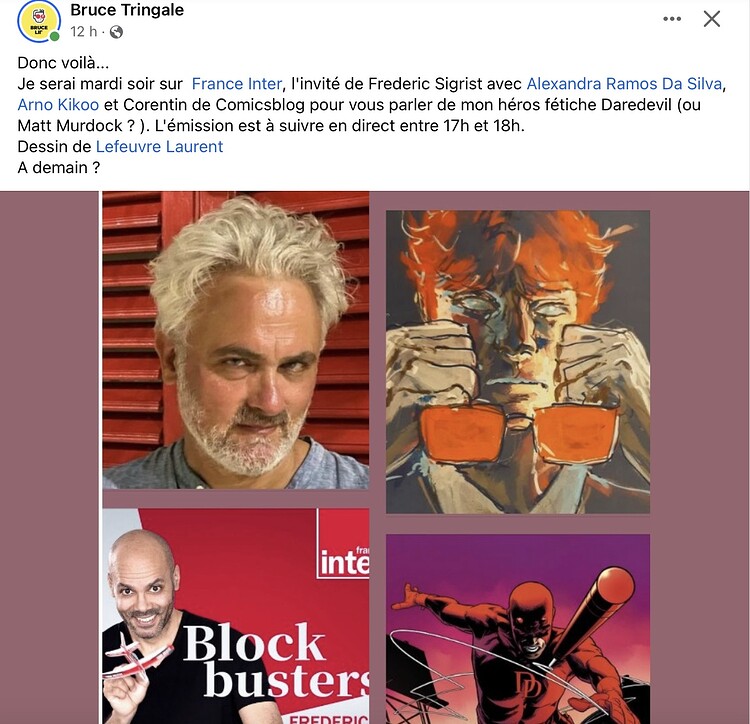Open the Alexandra Ramos Da Silva profile link
This screenshot has height=724, width=750.
pyautogui.click(x=624, y=84)
